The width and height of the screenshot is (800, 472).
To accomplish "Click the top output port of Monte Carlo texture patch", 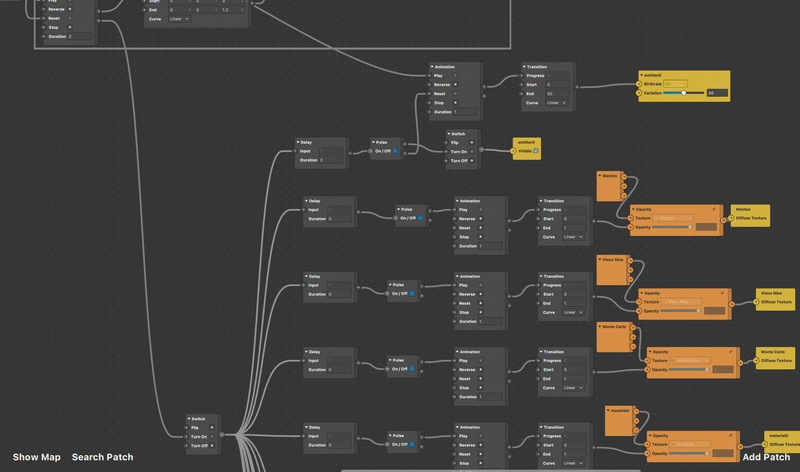I will coord(633,328).
